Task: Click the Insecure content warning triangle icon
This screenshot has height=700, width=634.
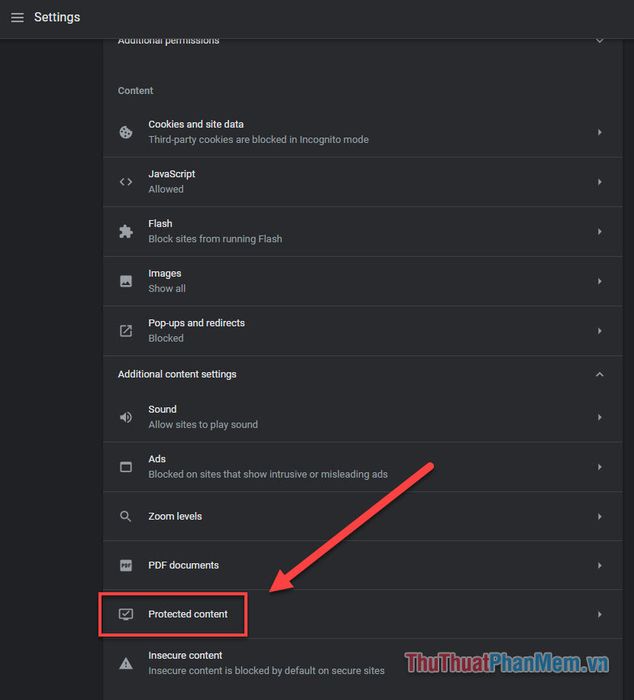Action: coord(126,663)
